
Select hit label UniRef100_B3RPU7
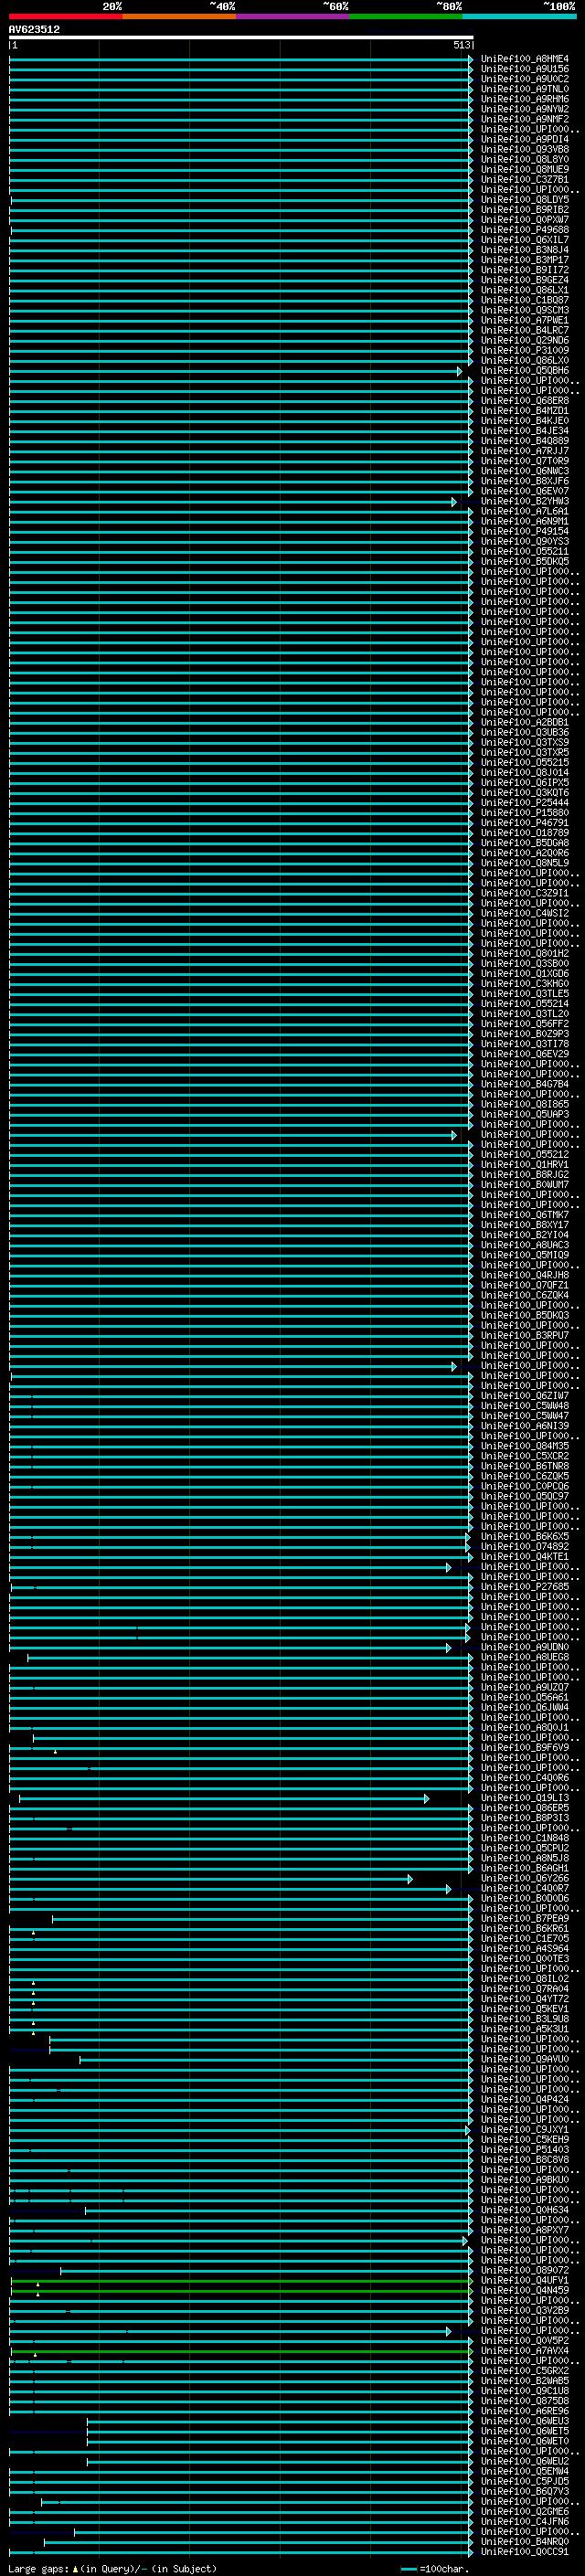pyautogui.click(x=524, y=1335)
